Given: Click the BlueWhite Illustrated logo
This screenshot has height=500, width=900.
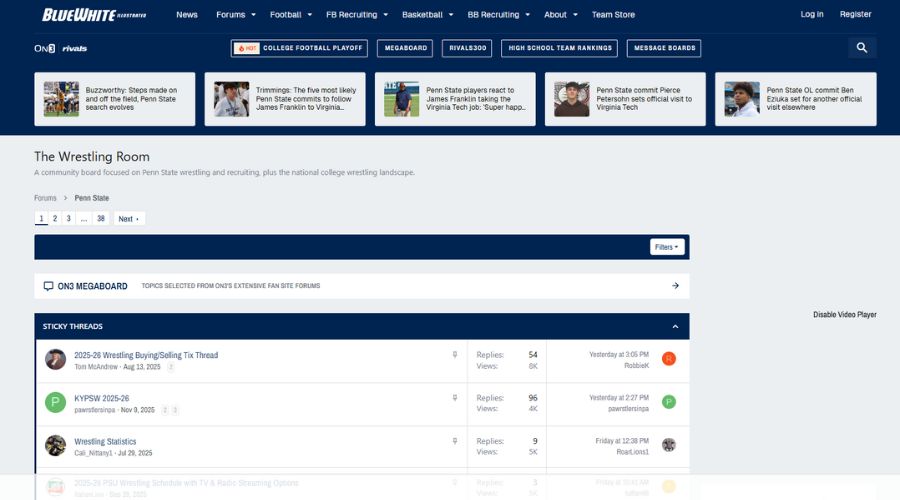Looking at the screenshot, I should [94, 15].
